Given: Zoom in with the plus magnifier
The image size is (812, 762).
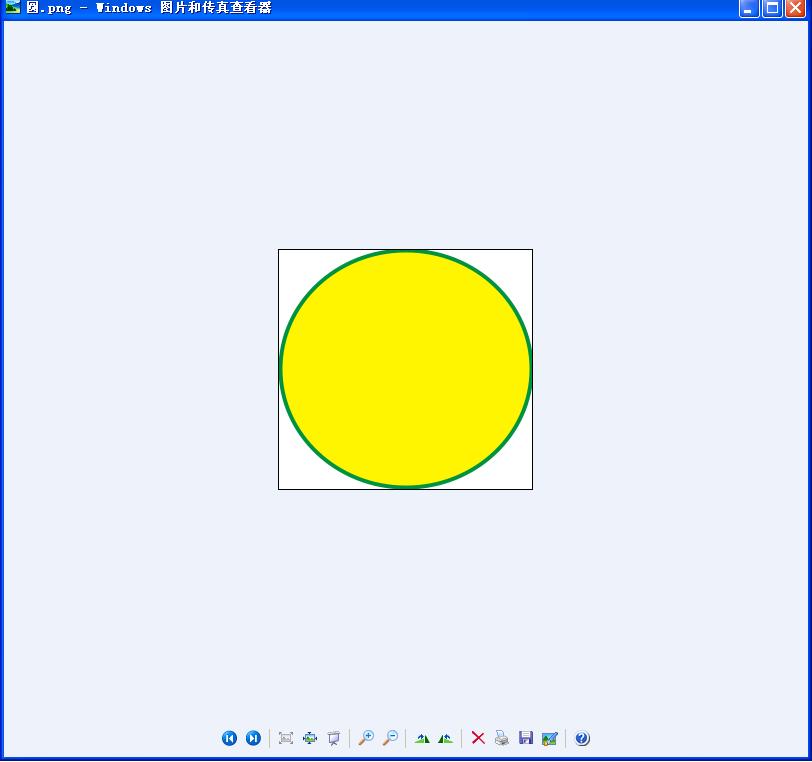Looking at the screenshot, I should click(x=366, y=738).
